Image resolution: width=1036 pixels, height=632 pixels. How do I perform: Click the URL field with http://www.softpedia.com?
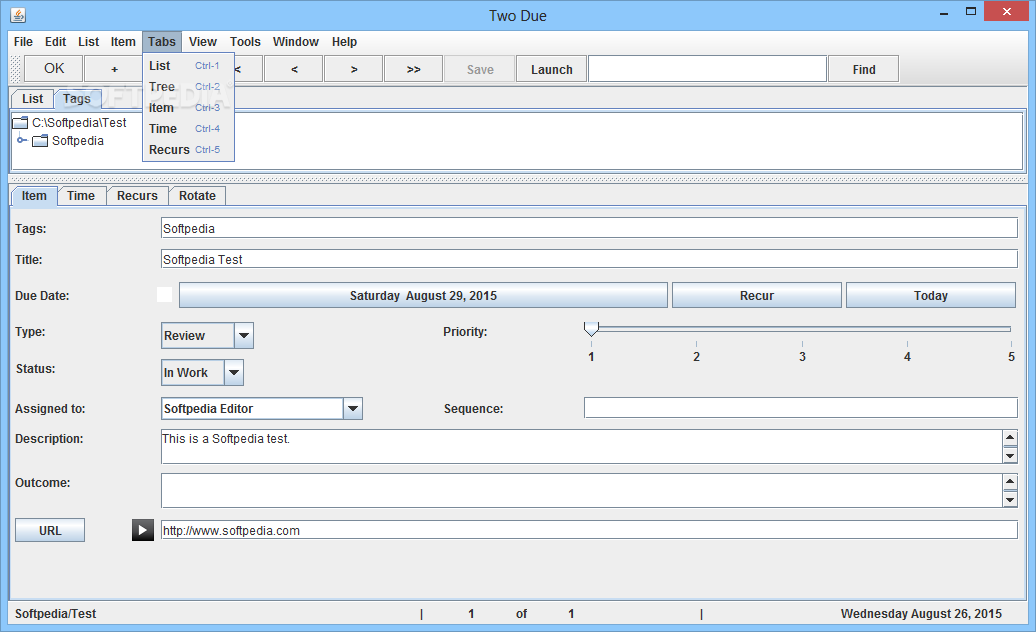tap(589, 530)
